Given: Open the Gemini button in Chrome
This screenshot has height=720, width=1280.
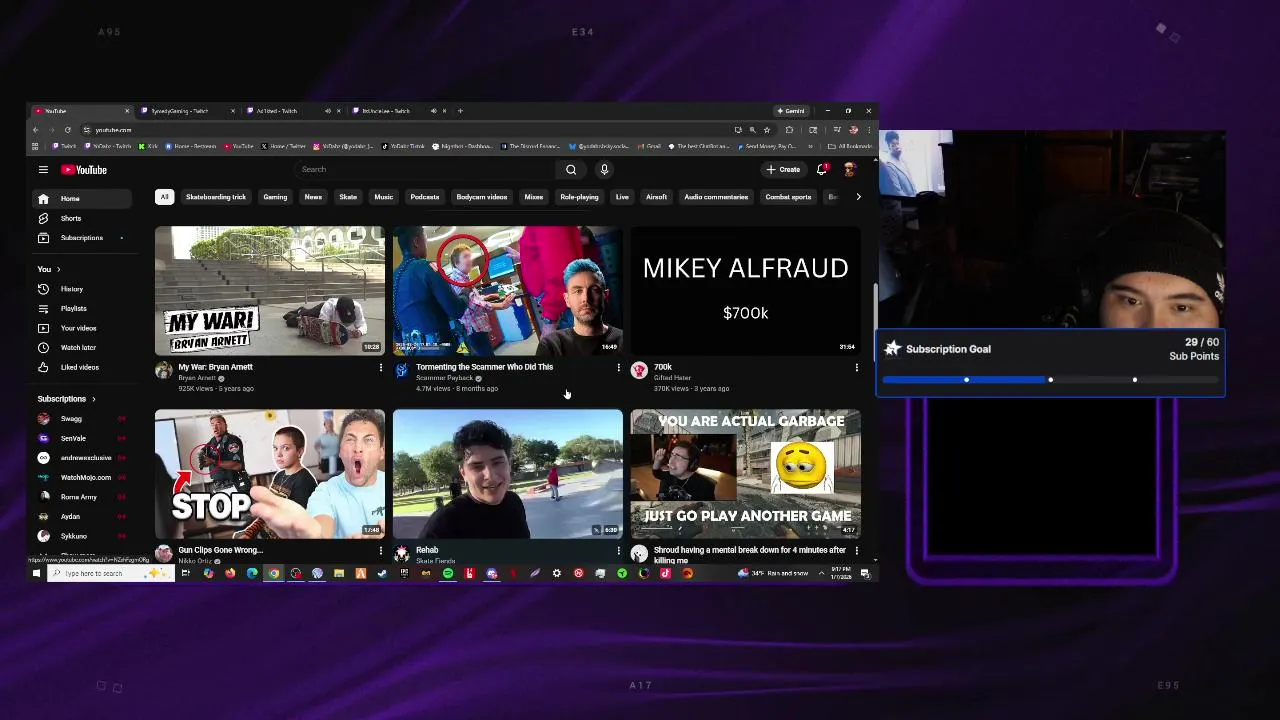Looking at the screenshot, I should (791, 111).
